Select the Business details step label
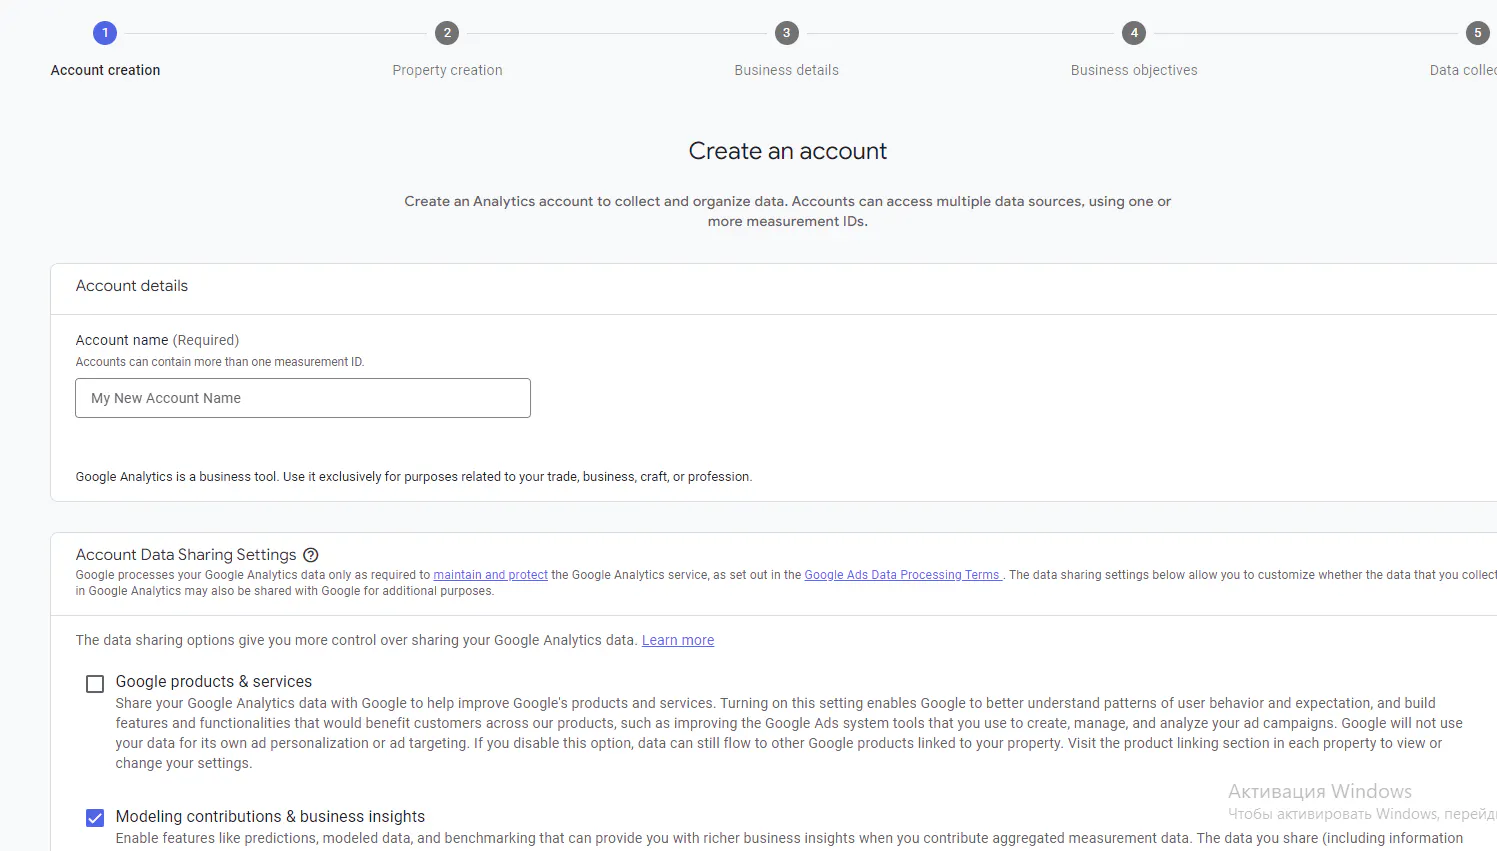 tap(786, 70)
